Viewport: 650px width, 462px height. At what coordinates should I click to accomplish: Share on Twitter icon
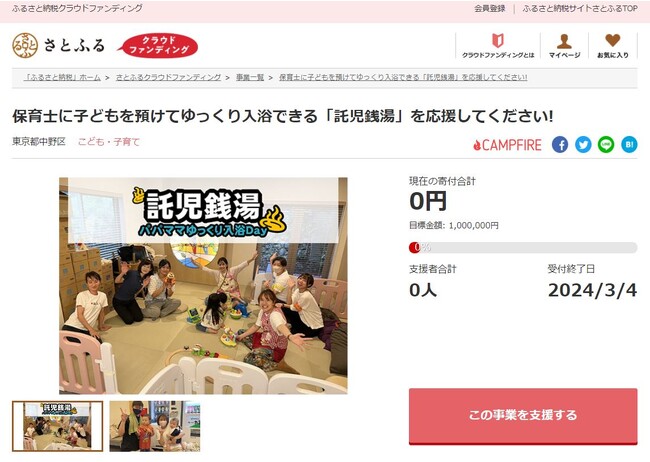click(583, 145)
